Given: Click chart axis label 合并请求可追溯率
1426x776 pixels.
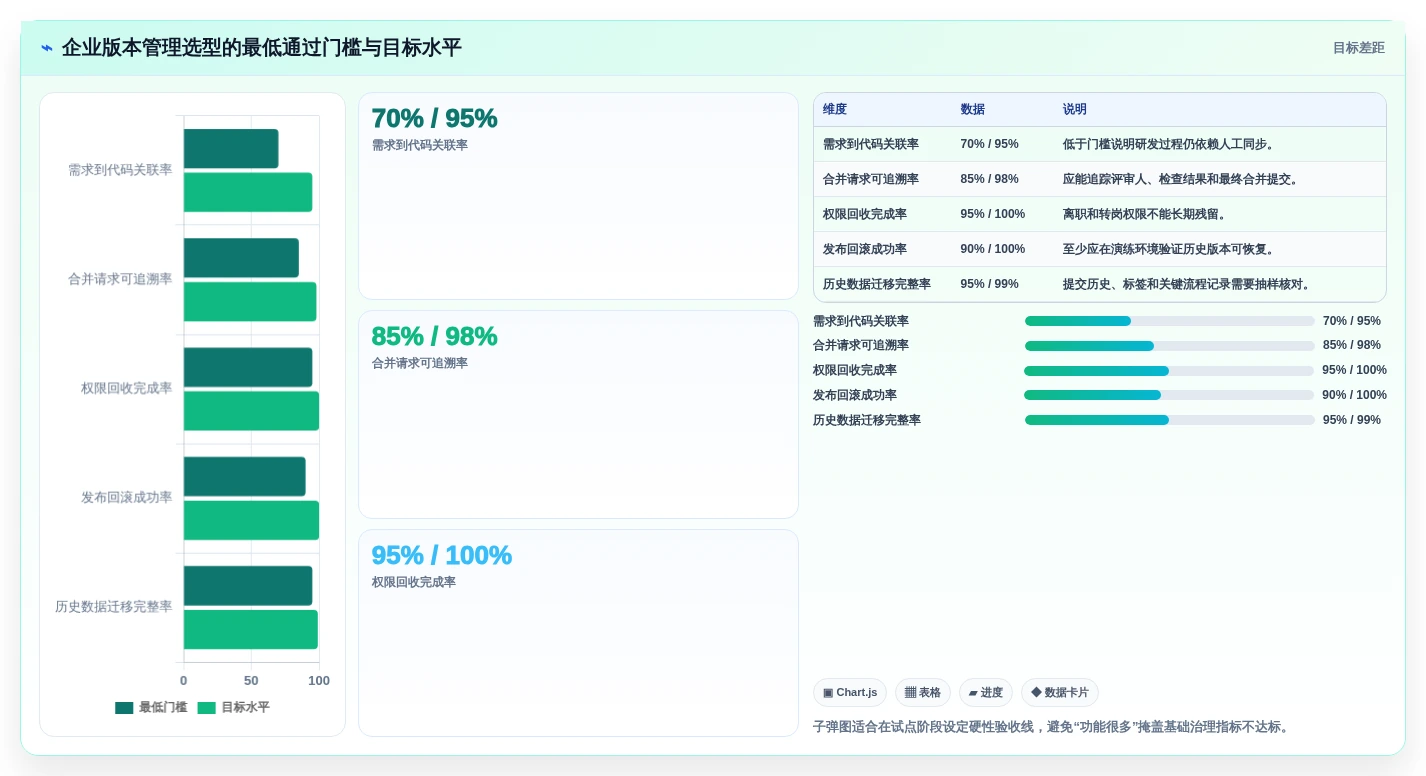Looking at the screenshot, I should tap(120, 279).
